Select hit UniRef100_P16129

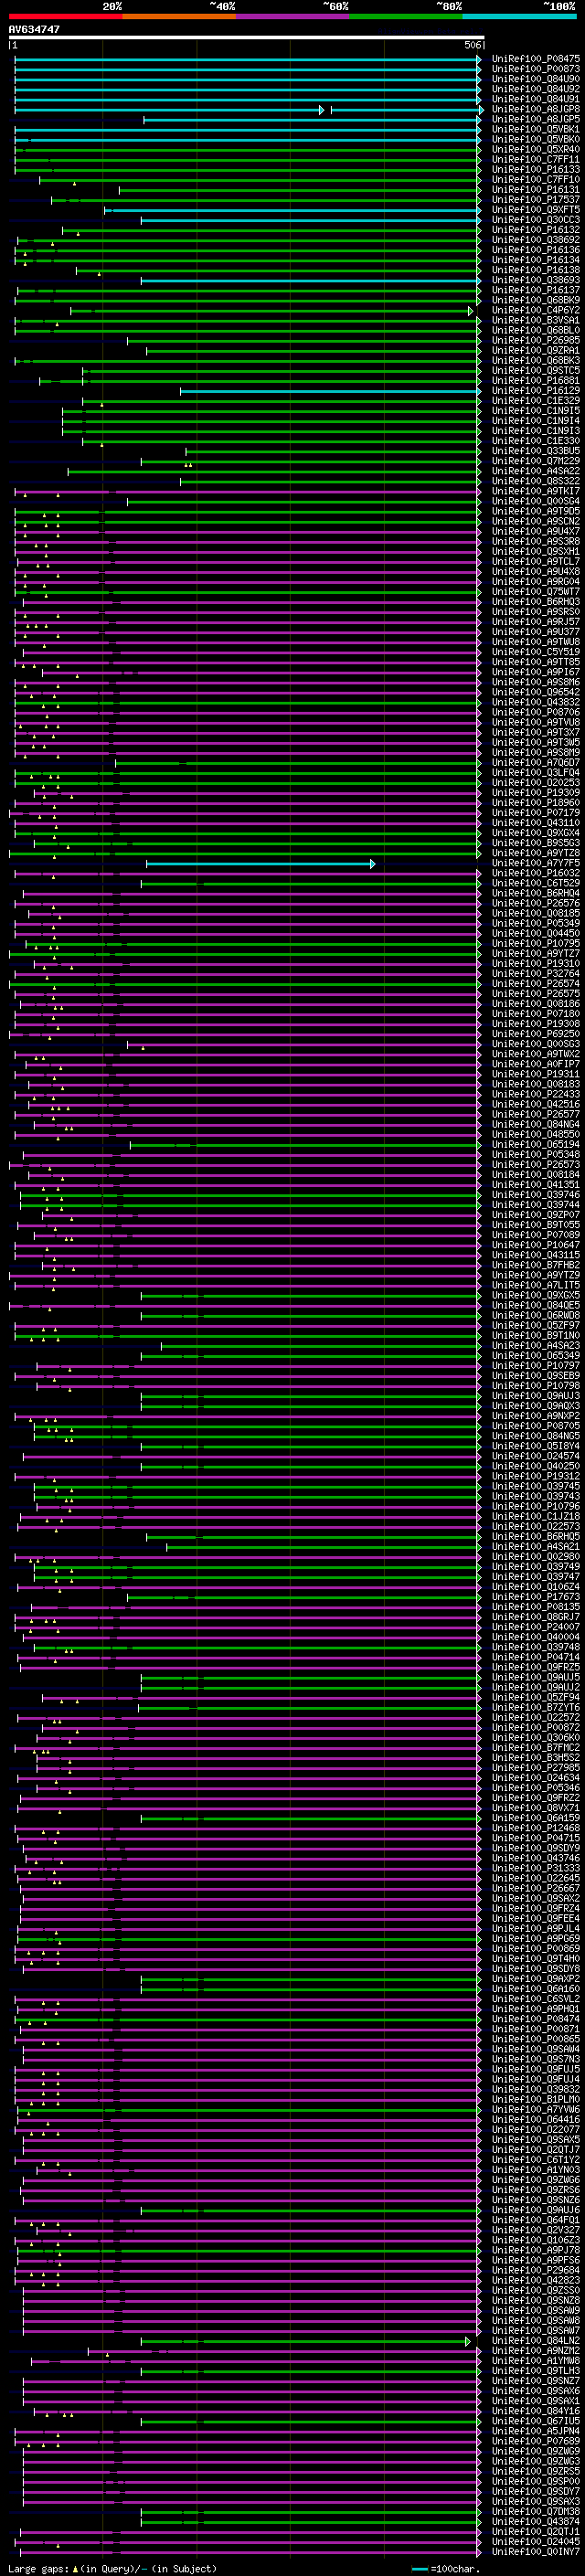tap(536, 391)
